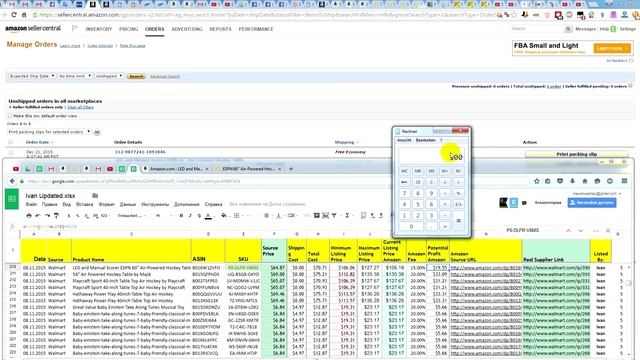Open the Expected Ship Date dropdown

pos(32,76)
